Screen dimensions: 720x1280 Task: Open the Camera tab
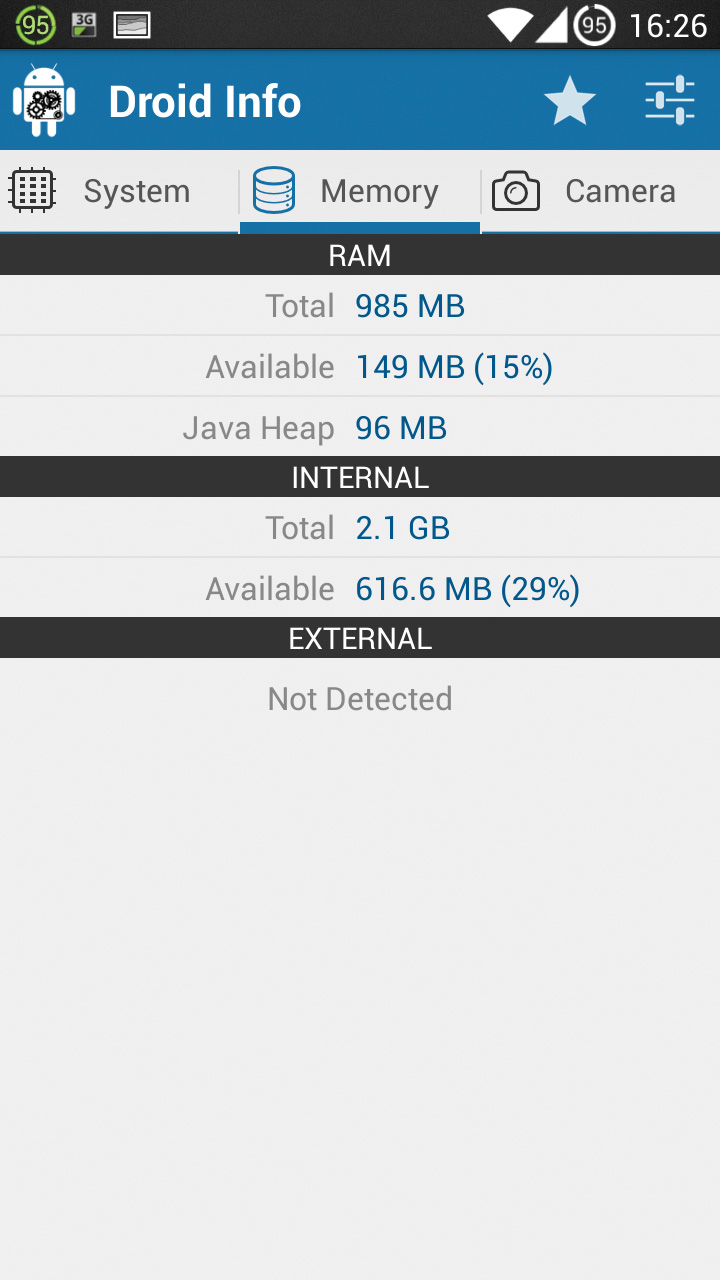(x=620, y=191)
